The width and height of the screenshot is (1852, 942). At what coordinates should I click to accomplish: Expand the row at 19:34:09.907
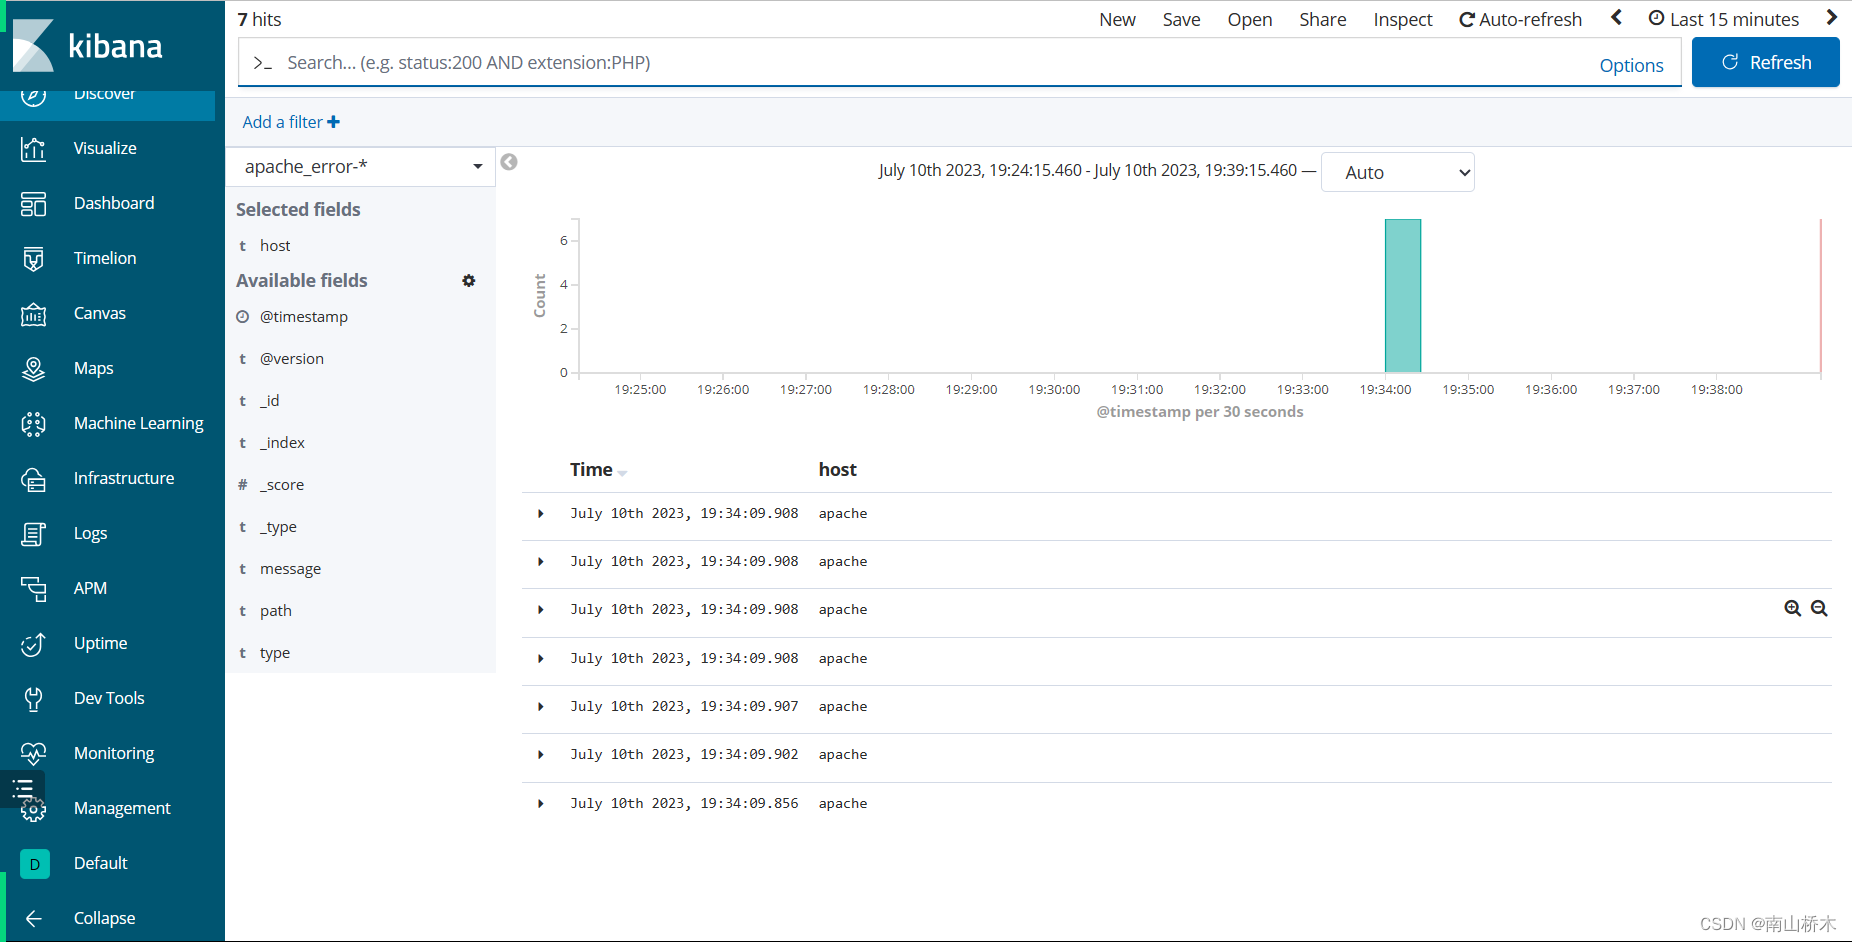point(541,707)
